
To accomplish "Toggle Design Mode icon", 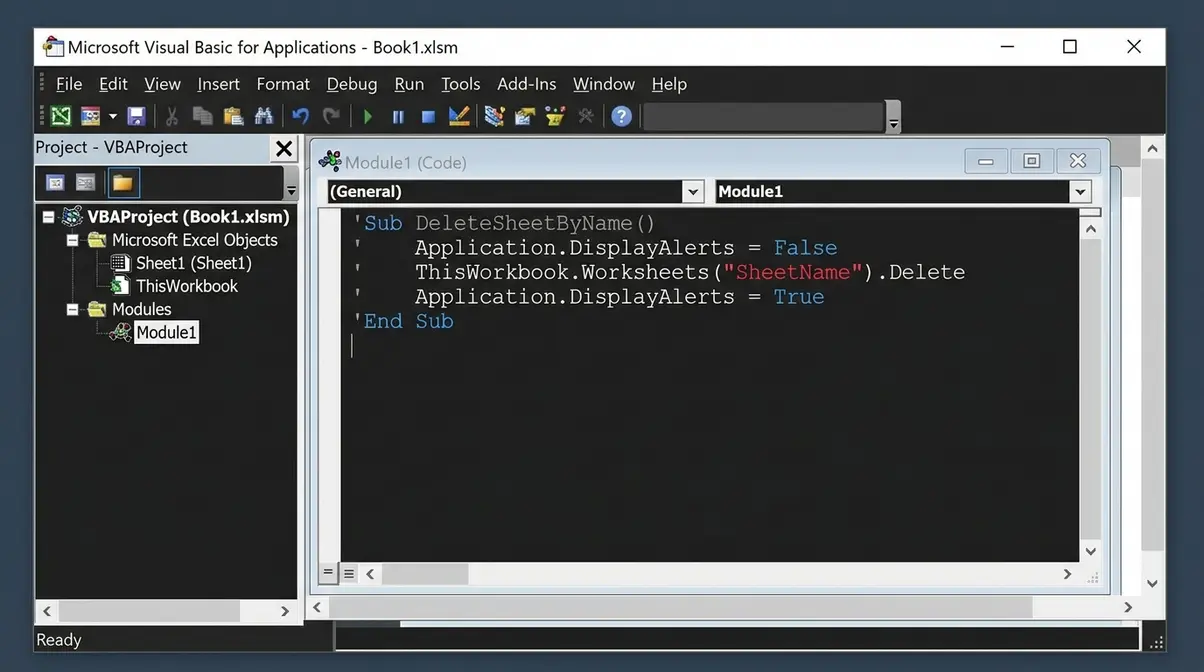I will tap(459, 116).
